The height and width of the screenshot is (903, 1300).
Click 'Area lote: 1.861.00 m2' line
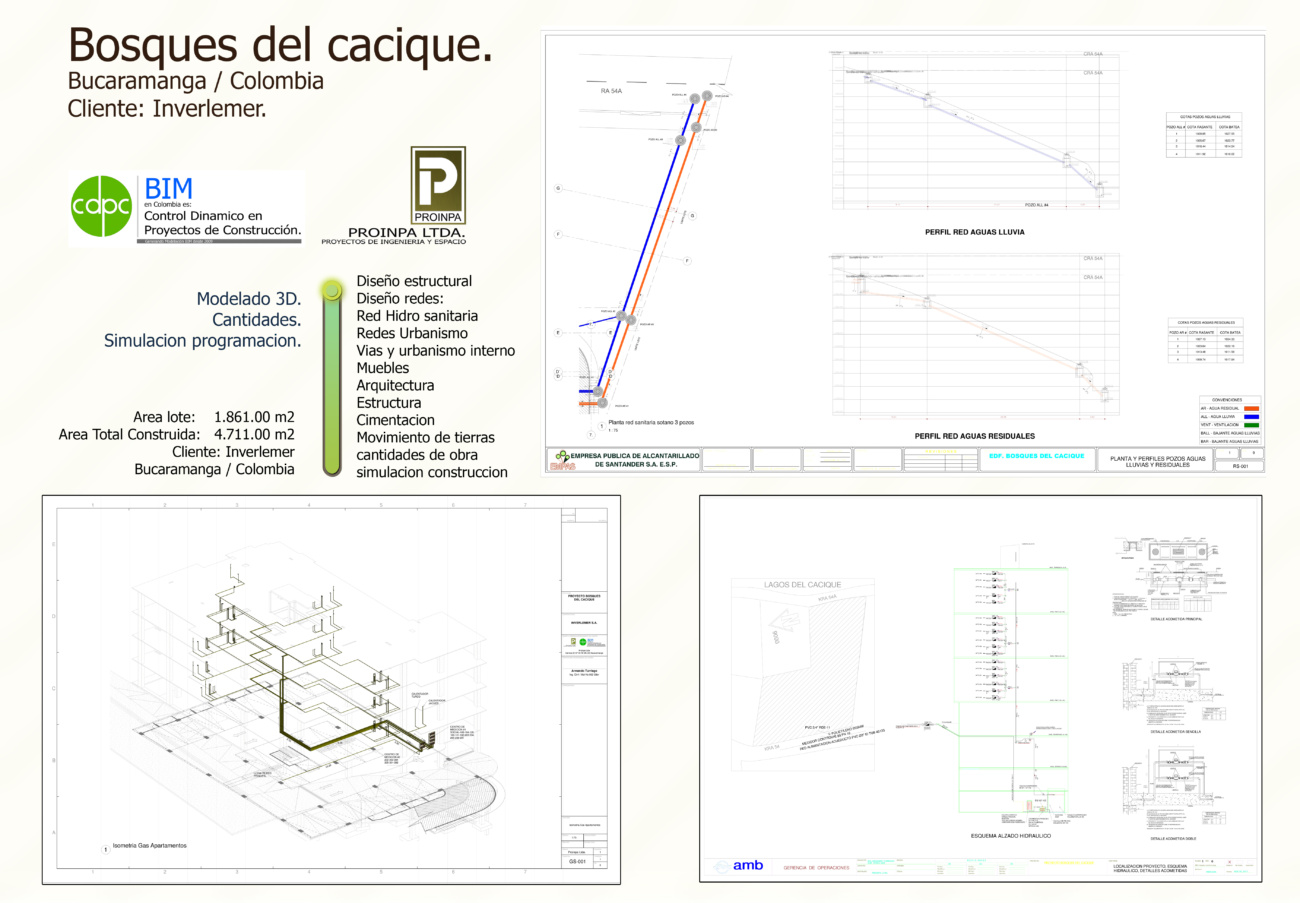click(x=214, y=416)
